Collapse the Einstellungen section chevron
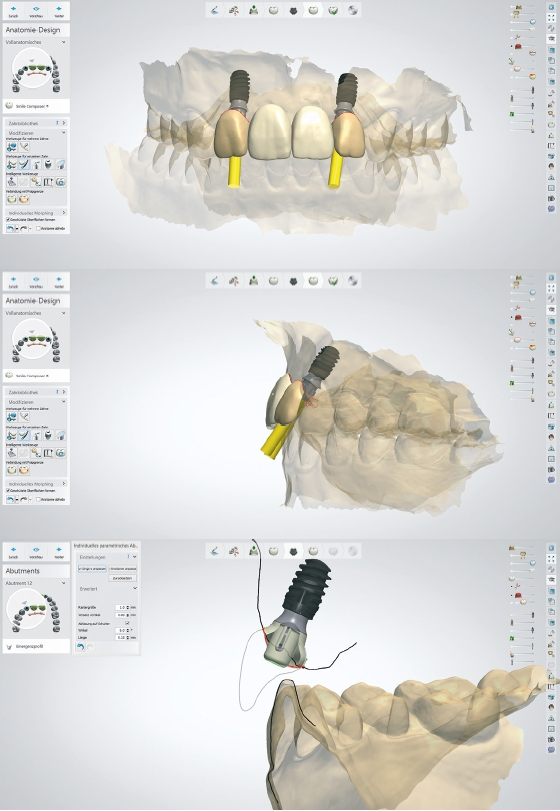This screenshot has width=560, height=811. point(134,557)
